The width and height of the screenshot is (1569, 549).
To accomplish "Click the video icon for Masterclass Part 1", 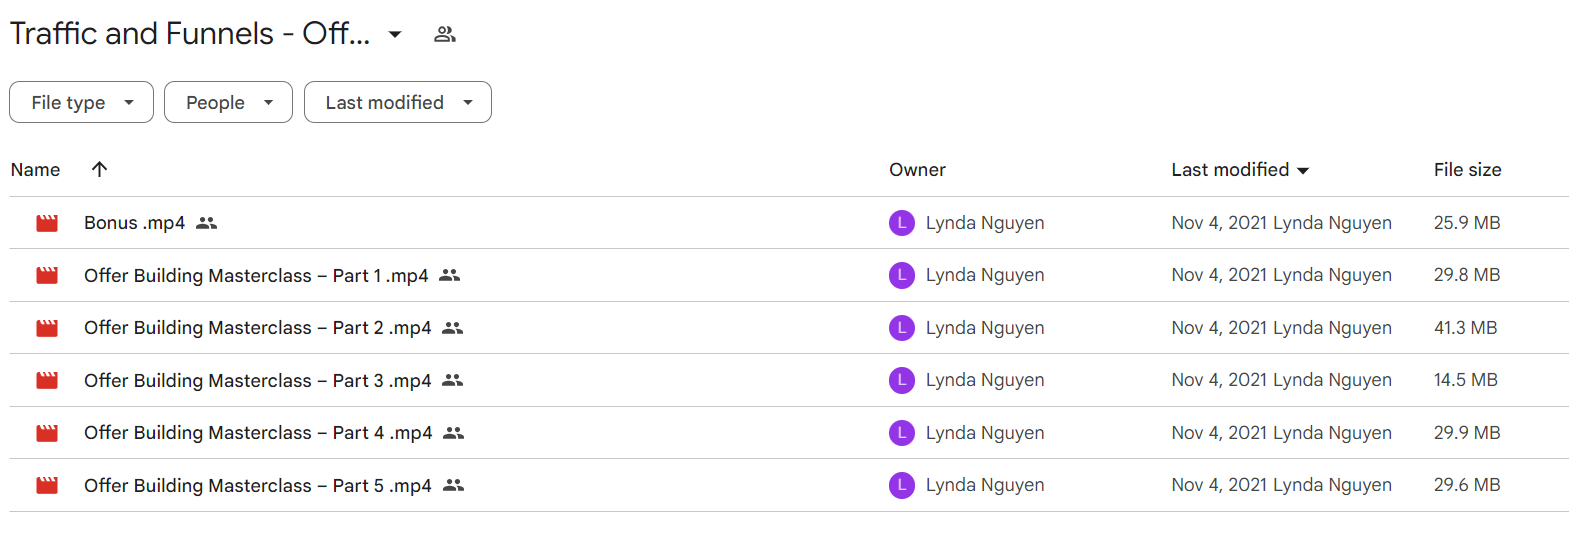I will pyautogui.click(x=47, y=275).
